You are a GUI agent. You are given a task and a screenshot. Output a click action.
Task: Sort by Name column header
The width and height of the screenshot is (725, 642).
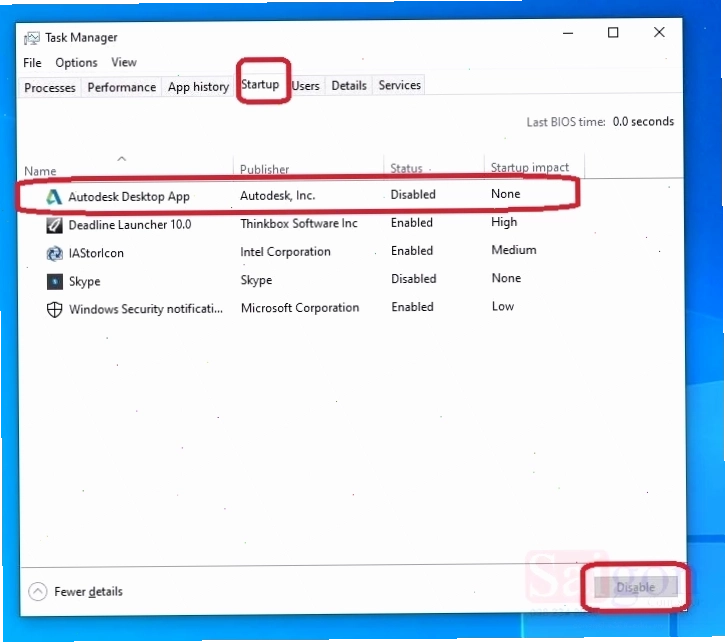click(x=40, y=171)
